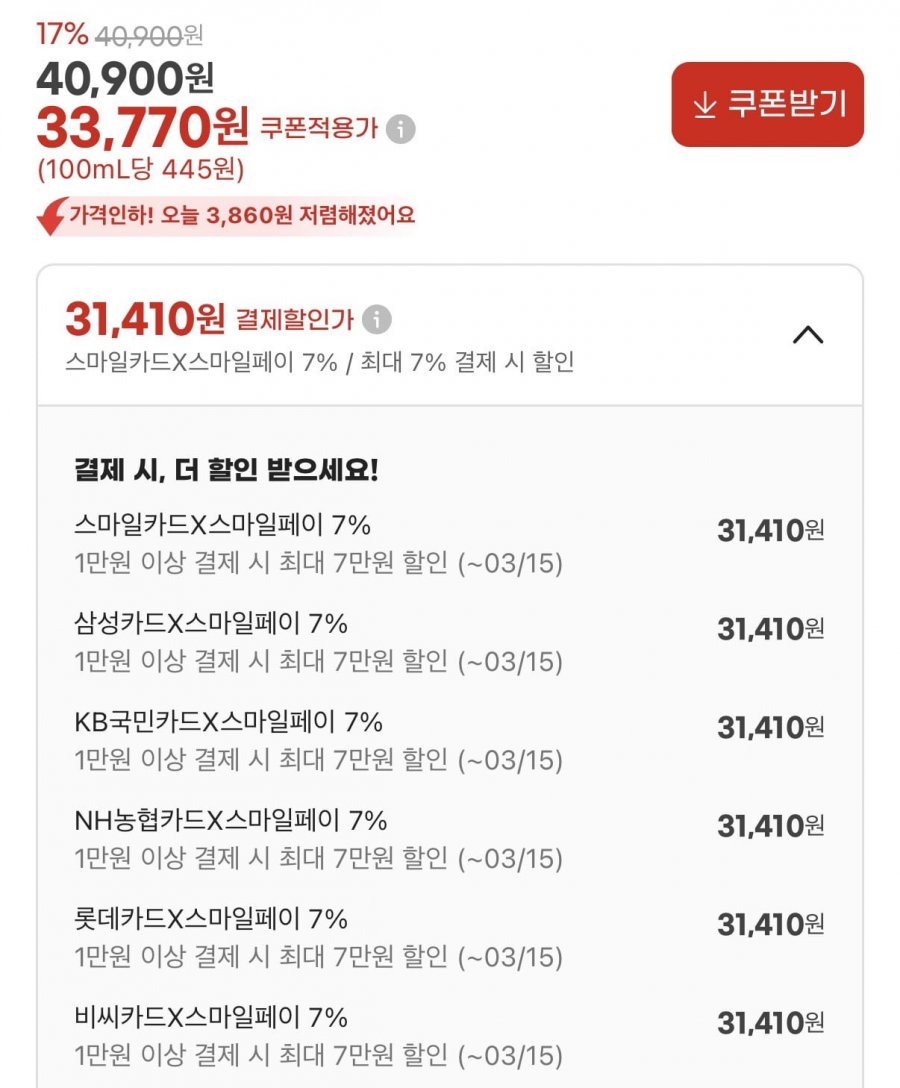Select 스마일카드X스마일페이 7% discount option
900x1088 pixels.
tap(222, 525)
